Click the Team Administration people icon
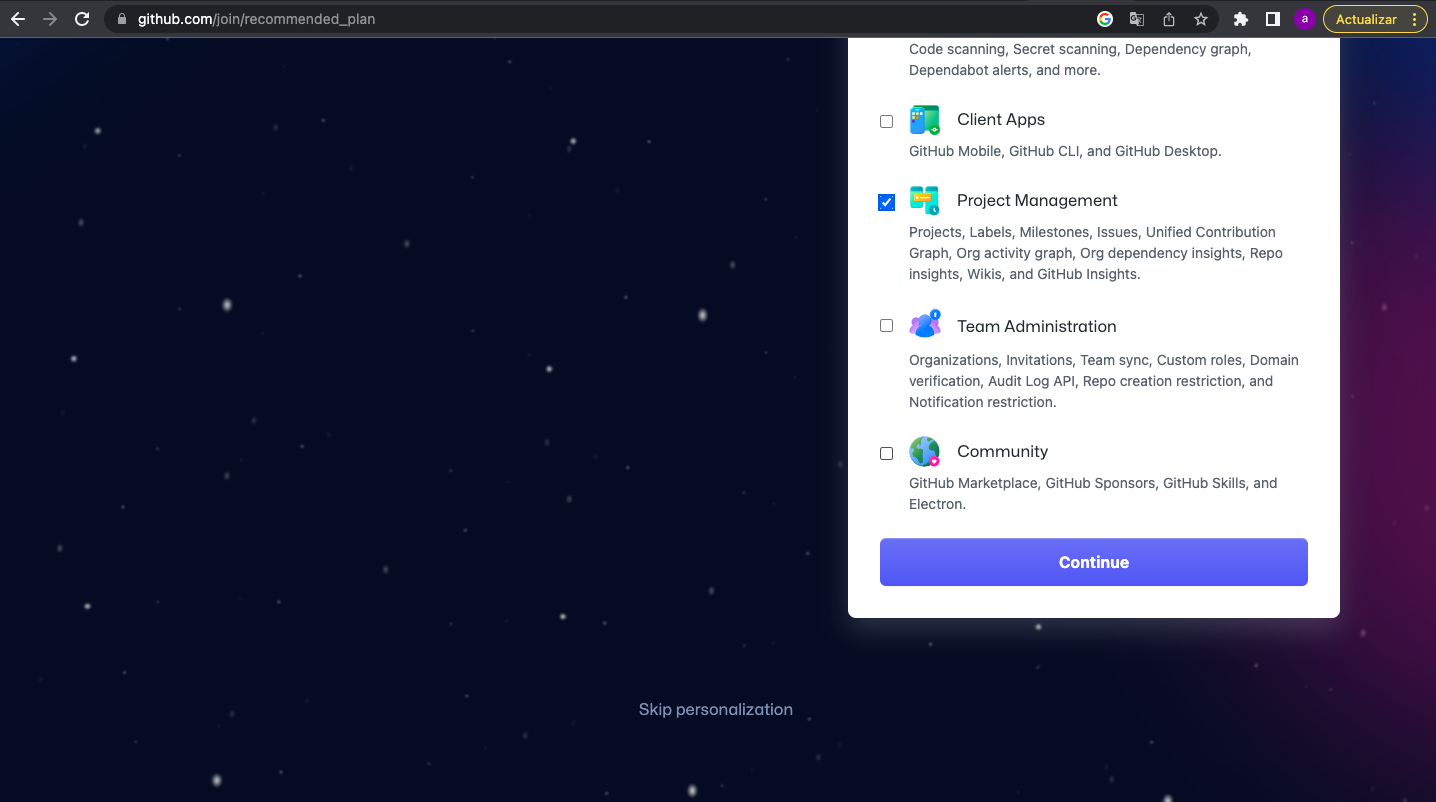 pos(924,326)
